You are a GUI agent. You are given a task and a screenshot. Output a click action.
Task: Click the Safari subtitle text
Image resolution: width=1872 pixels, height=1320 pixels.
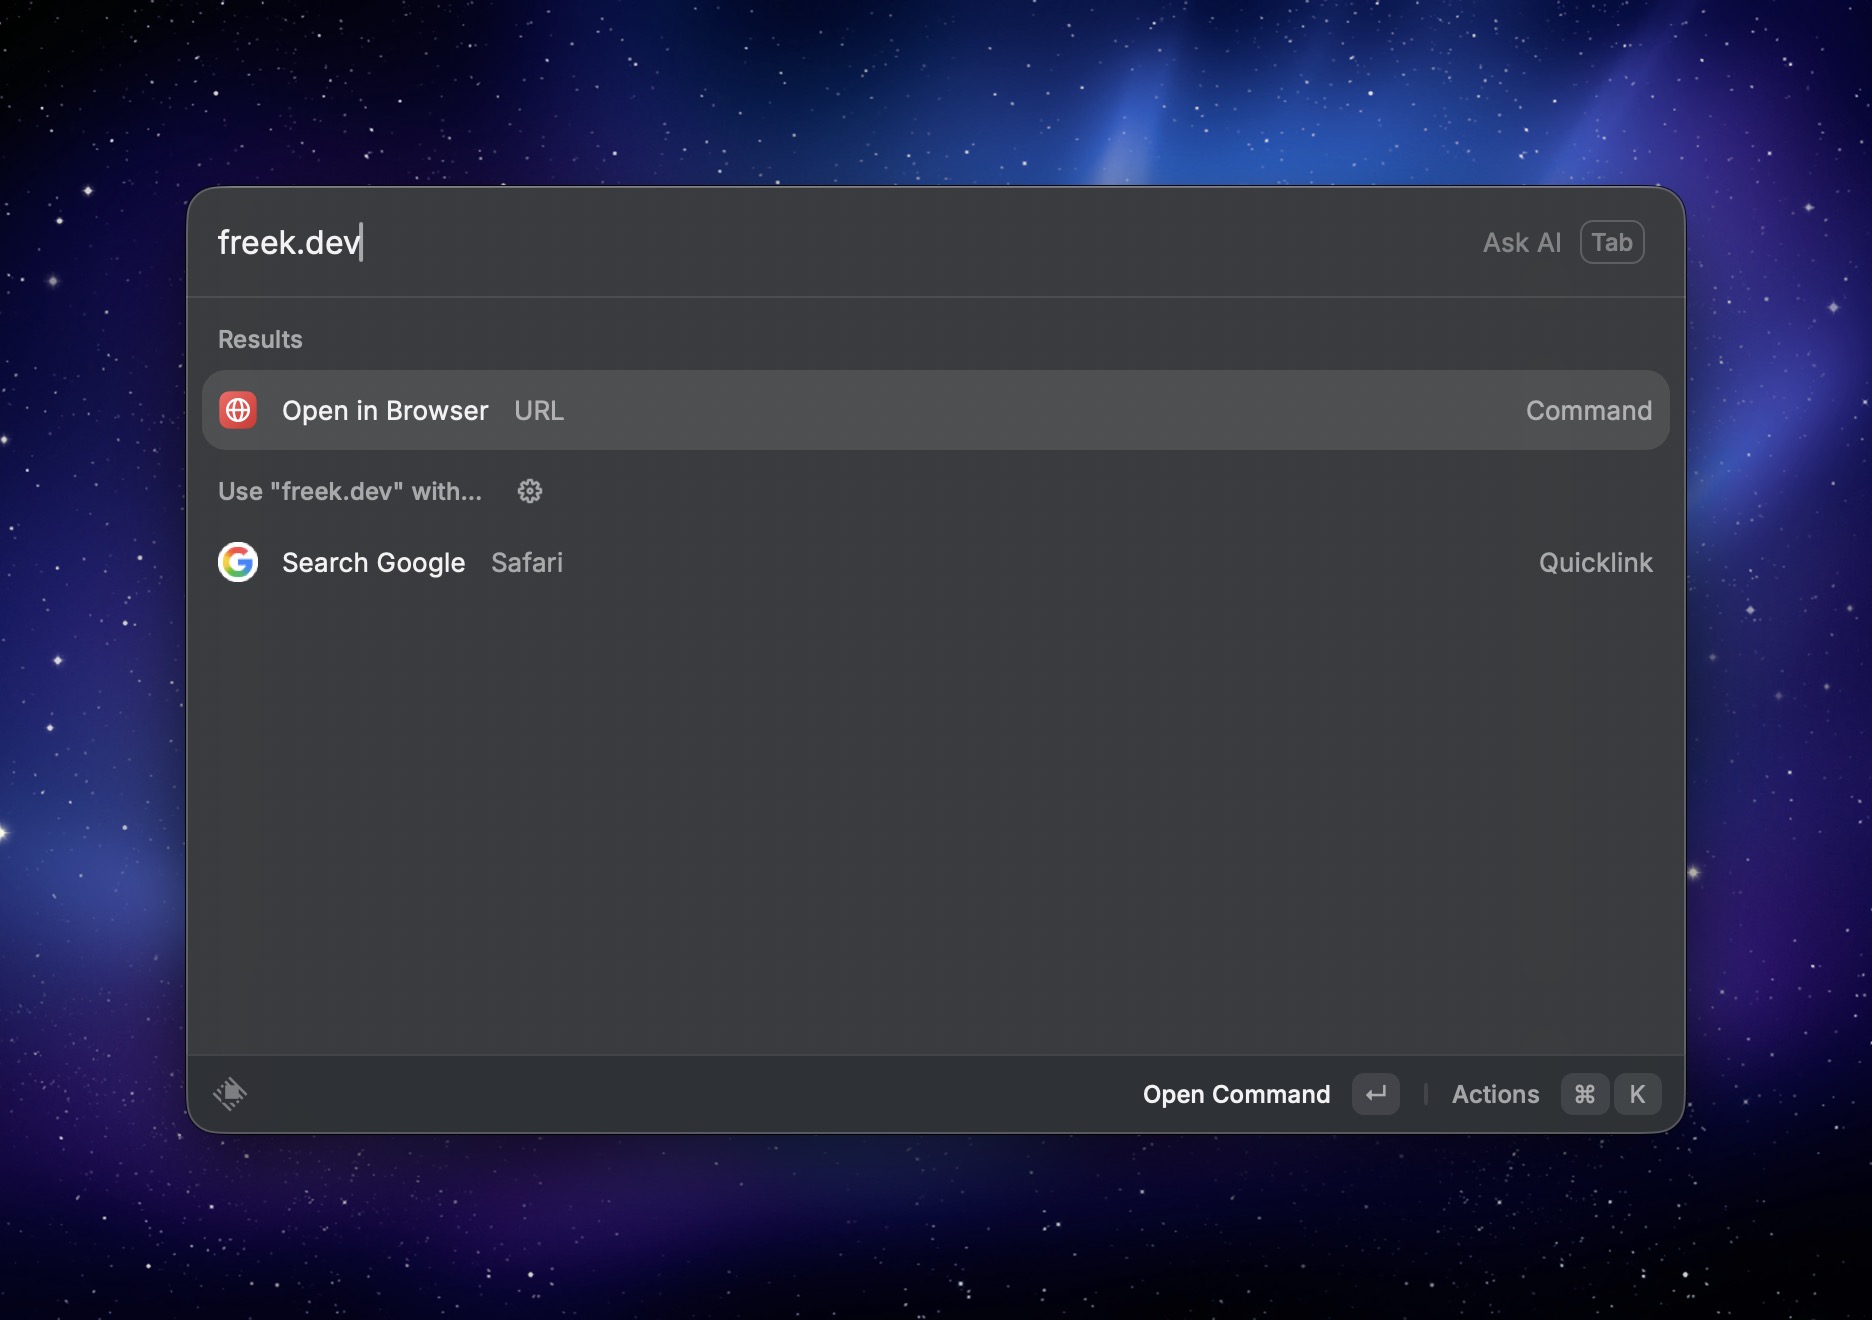pyautogui.click(x=527, y=563)
